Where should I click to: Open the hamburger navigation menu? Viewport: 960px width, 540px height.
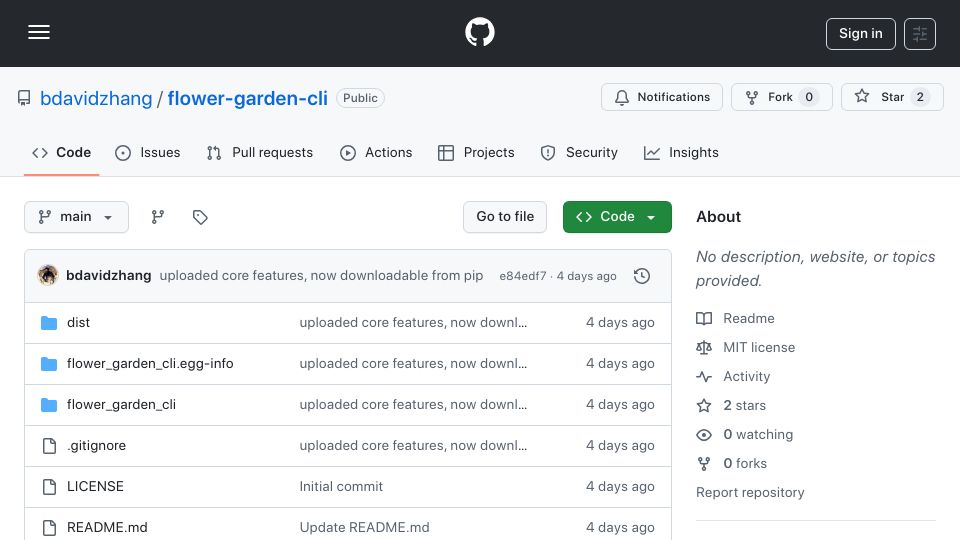pyautogui.click(x=39, y=32)
